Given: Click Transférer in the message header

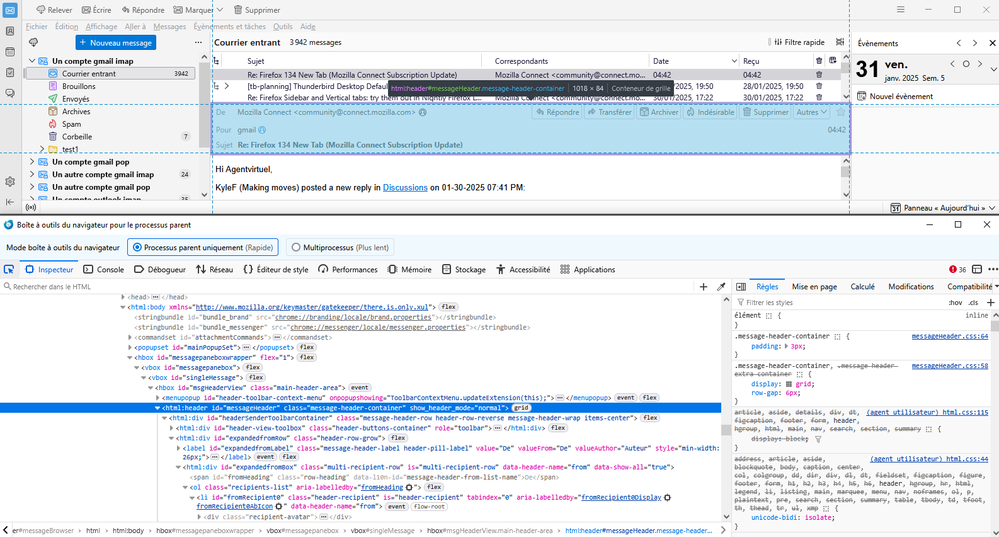Looking at the screenshot, I should [610, 112].
